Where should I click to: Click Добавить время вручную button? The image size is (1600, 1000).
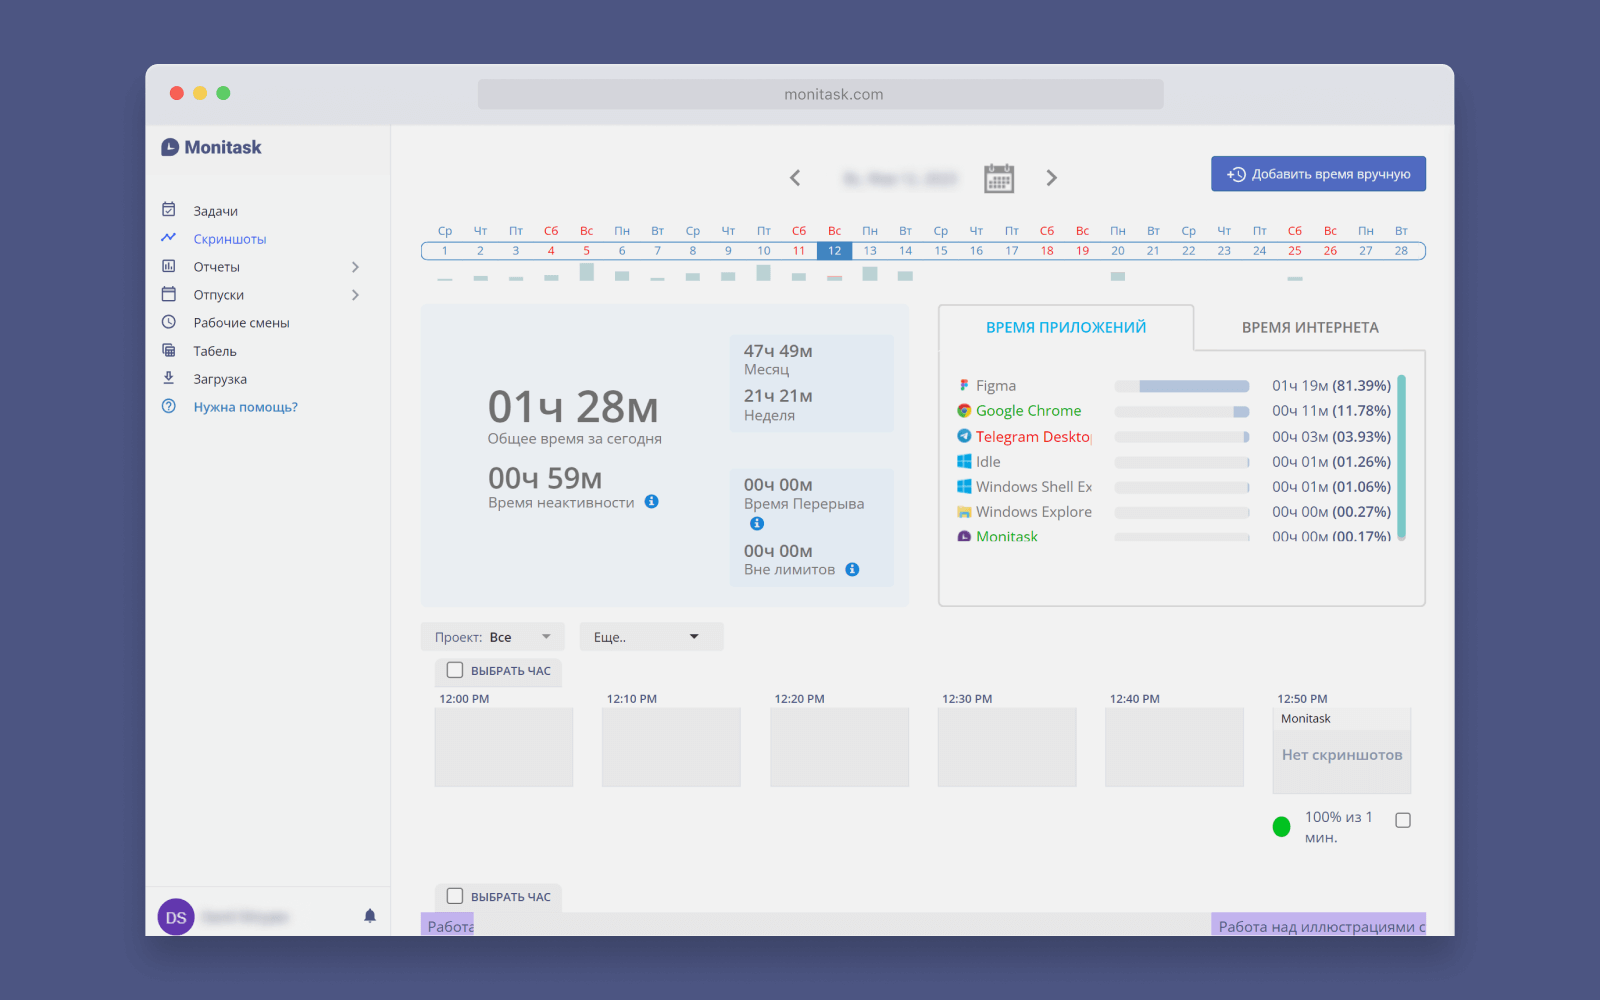click(1318, 174)
